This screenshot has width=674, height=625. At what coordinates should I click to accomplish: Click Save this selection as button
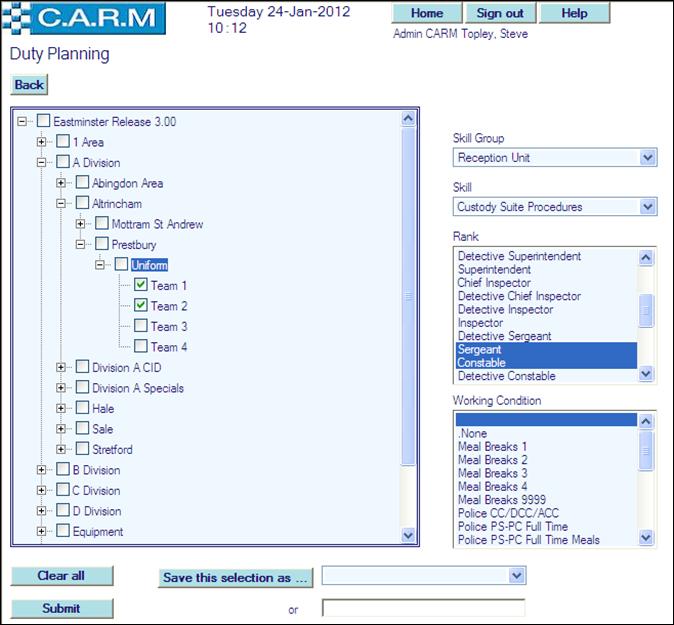[x=237, y=577]
